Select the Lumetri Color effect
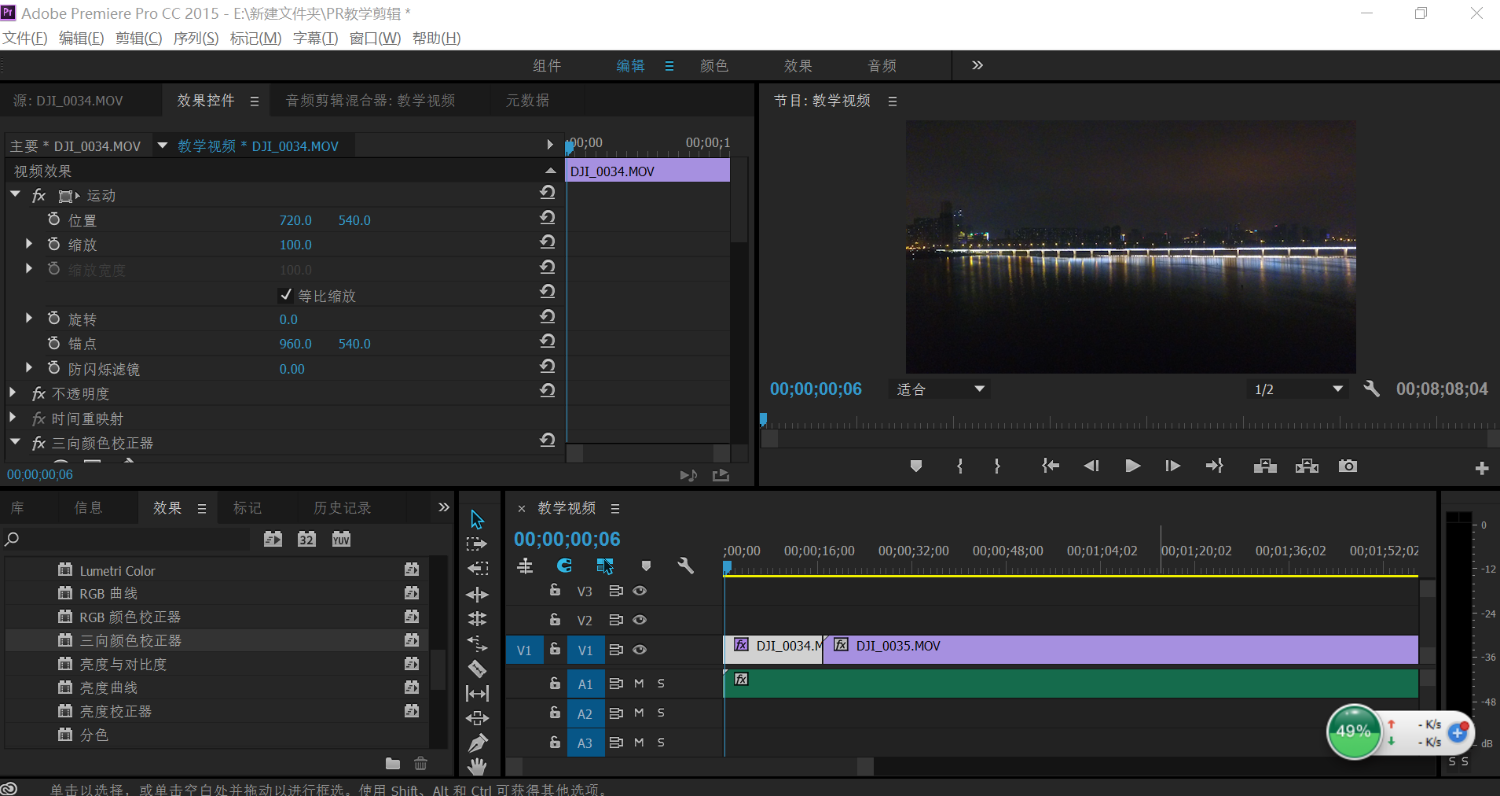This screenshot has height=796, width=1500. (118, 571)
